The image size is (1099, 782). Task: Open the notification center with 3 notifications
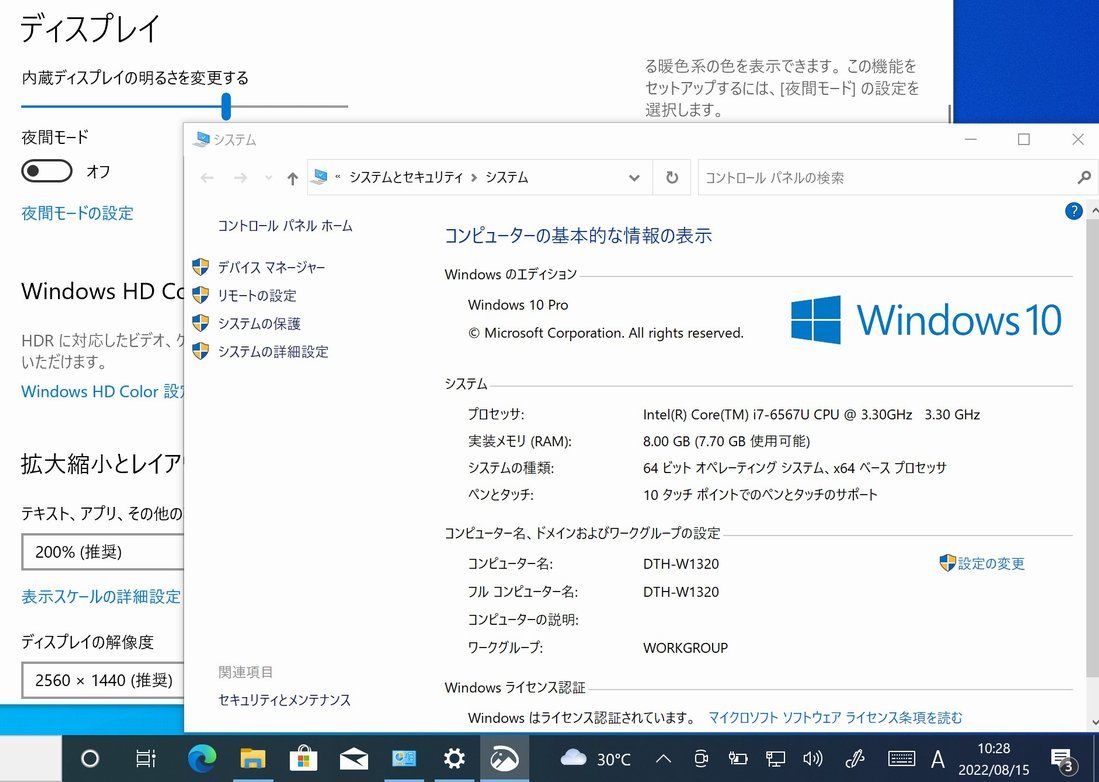[1063, 759]
